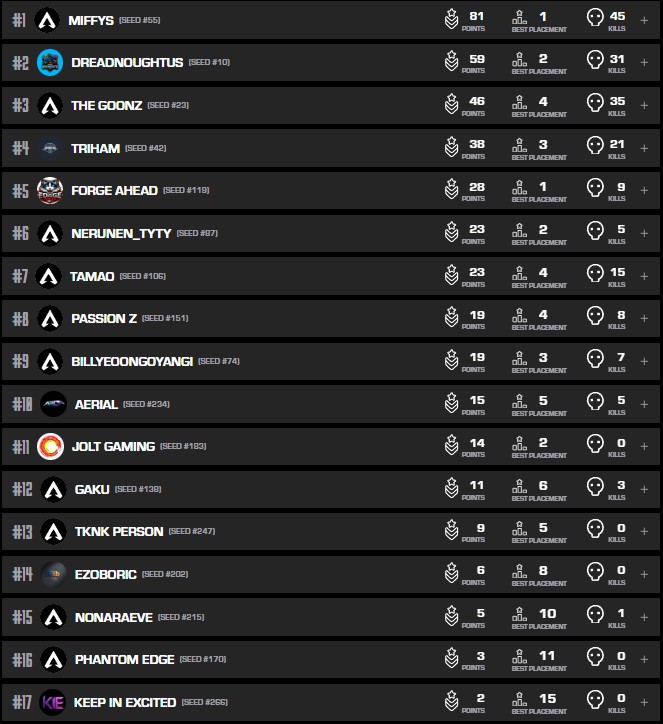Click the Forge Ahead team logo
Viewport: 663px width, 724px height.
(x=50, y=190)
